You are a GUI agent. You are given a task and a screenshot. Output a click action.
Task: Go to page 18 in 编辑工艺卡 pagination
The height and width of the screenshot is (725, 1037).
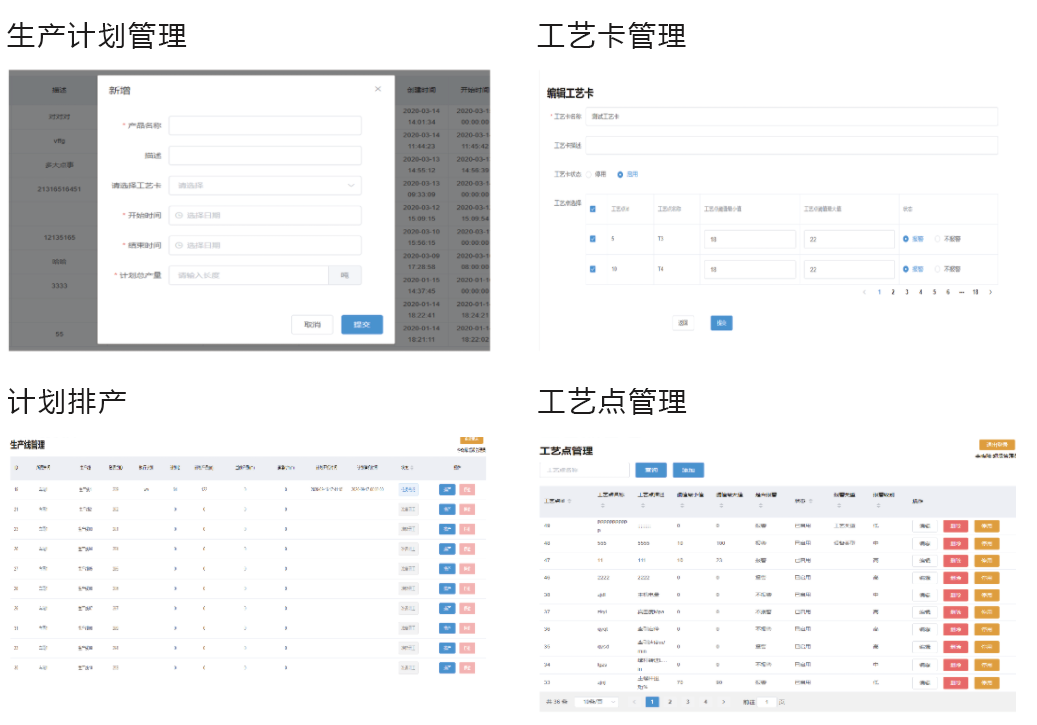(x=975, y=292)
